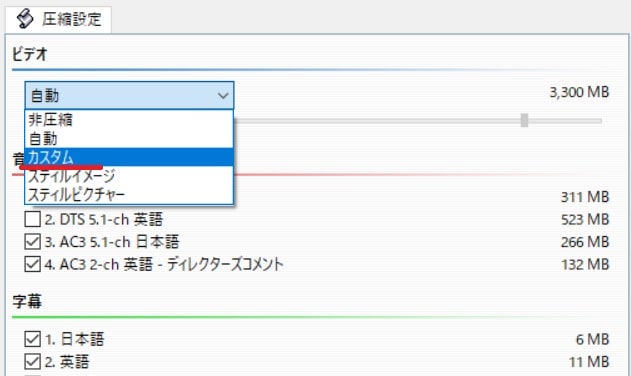The width and height of the screenshot is (631, 376).
Task: Click the 523 MB size of DTS track
Action: [585, 220]
